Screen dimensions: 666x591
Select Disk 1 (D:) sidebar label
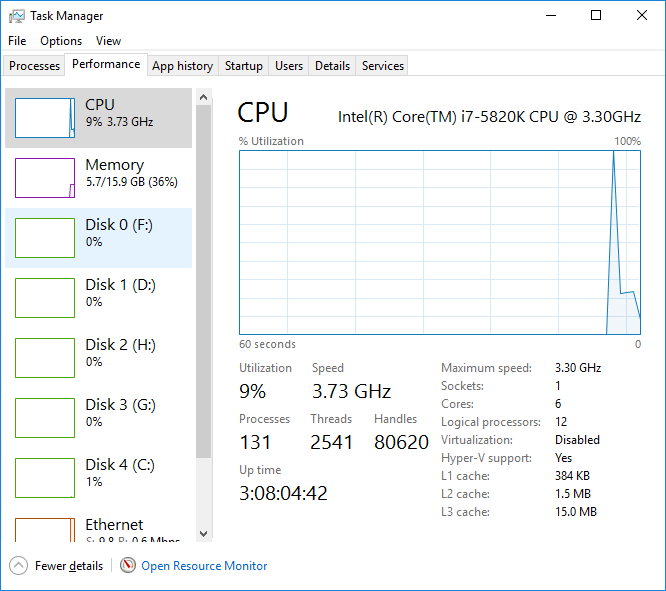(120, 285)
